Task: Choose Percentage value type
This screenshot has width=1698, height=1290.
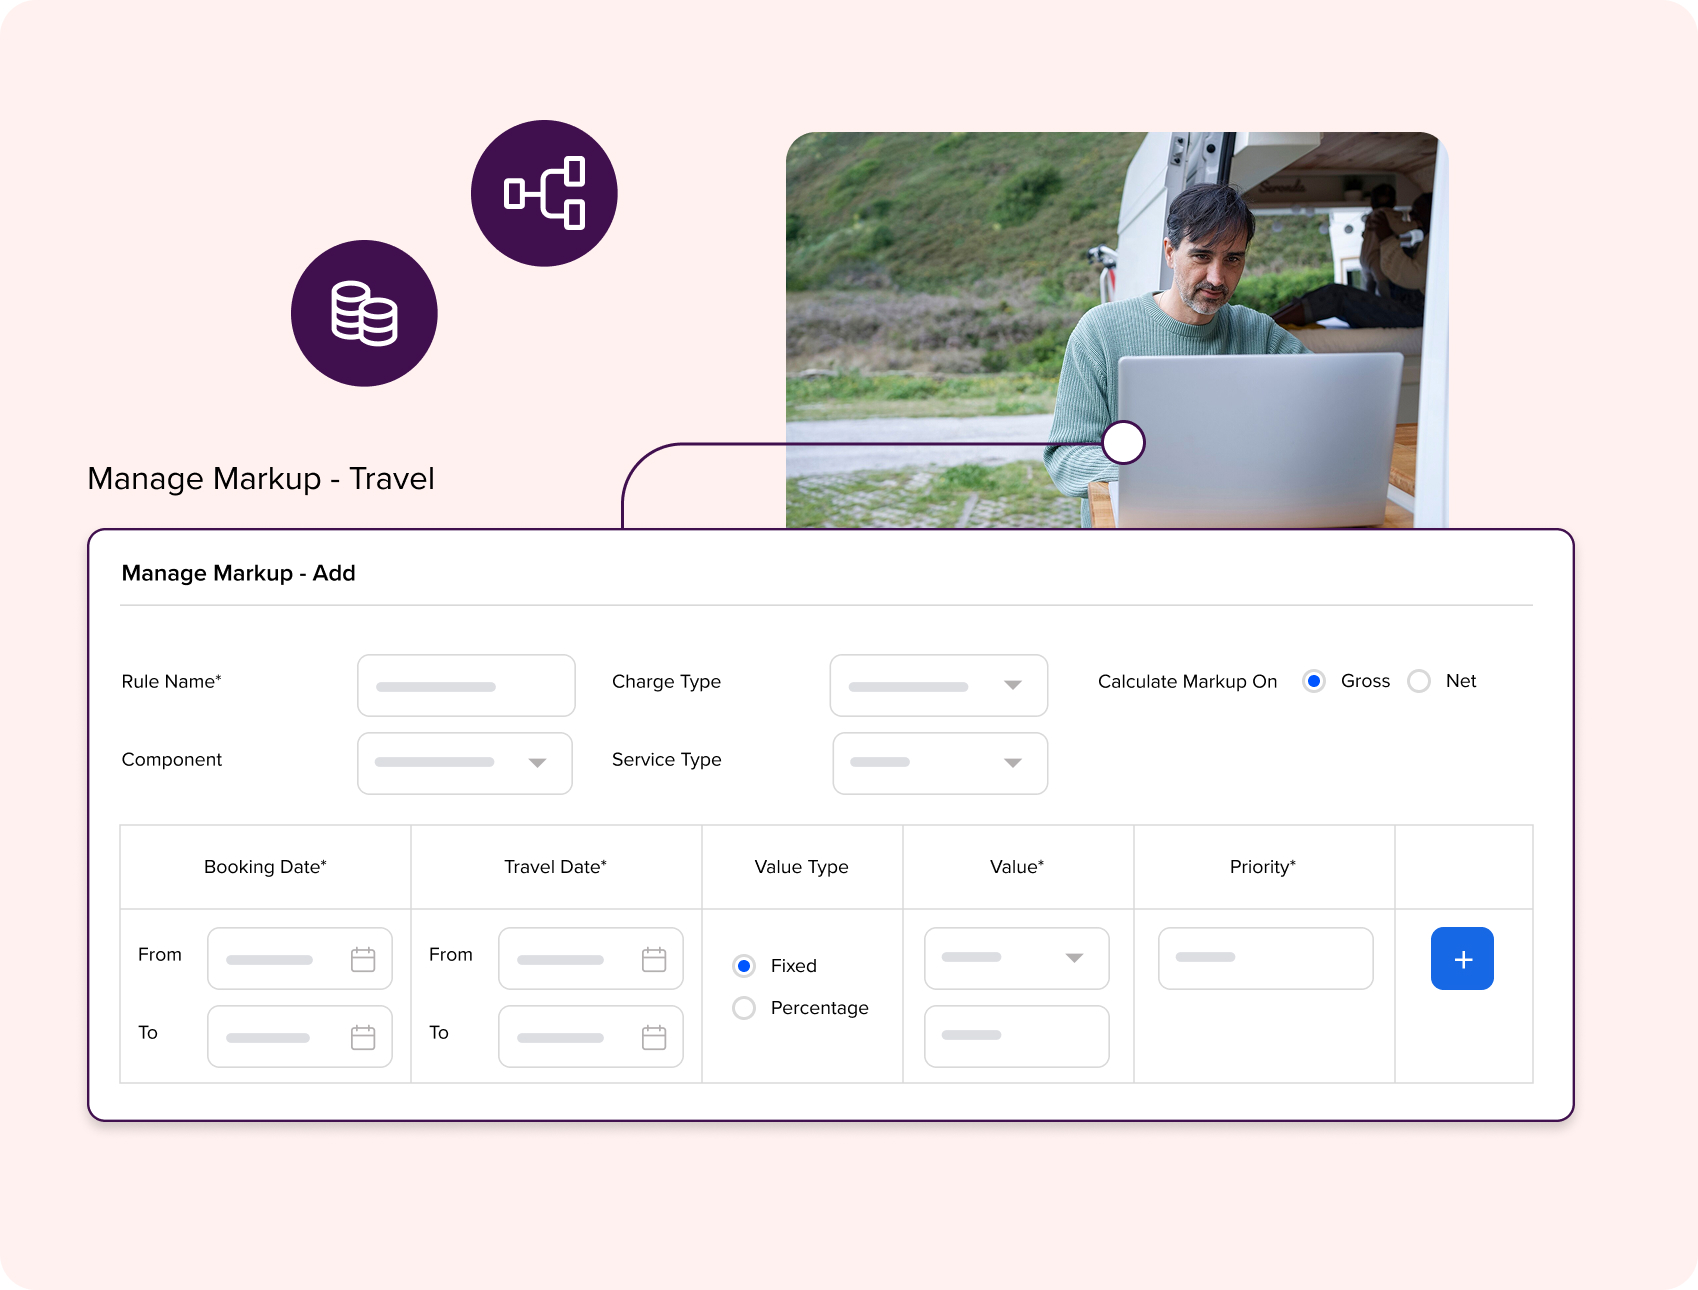Action: [x=744, y=1008]
